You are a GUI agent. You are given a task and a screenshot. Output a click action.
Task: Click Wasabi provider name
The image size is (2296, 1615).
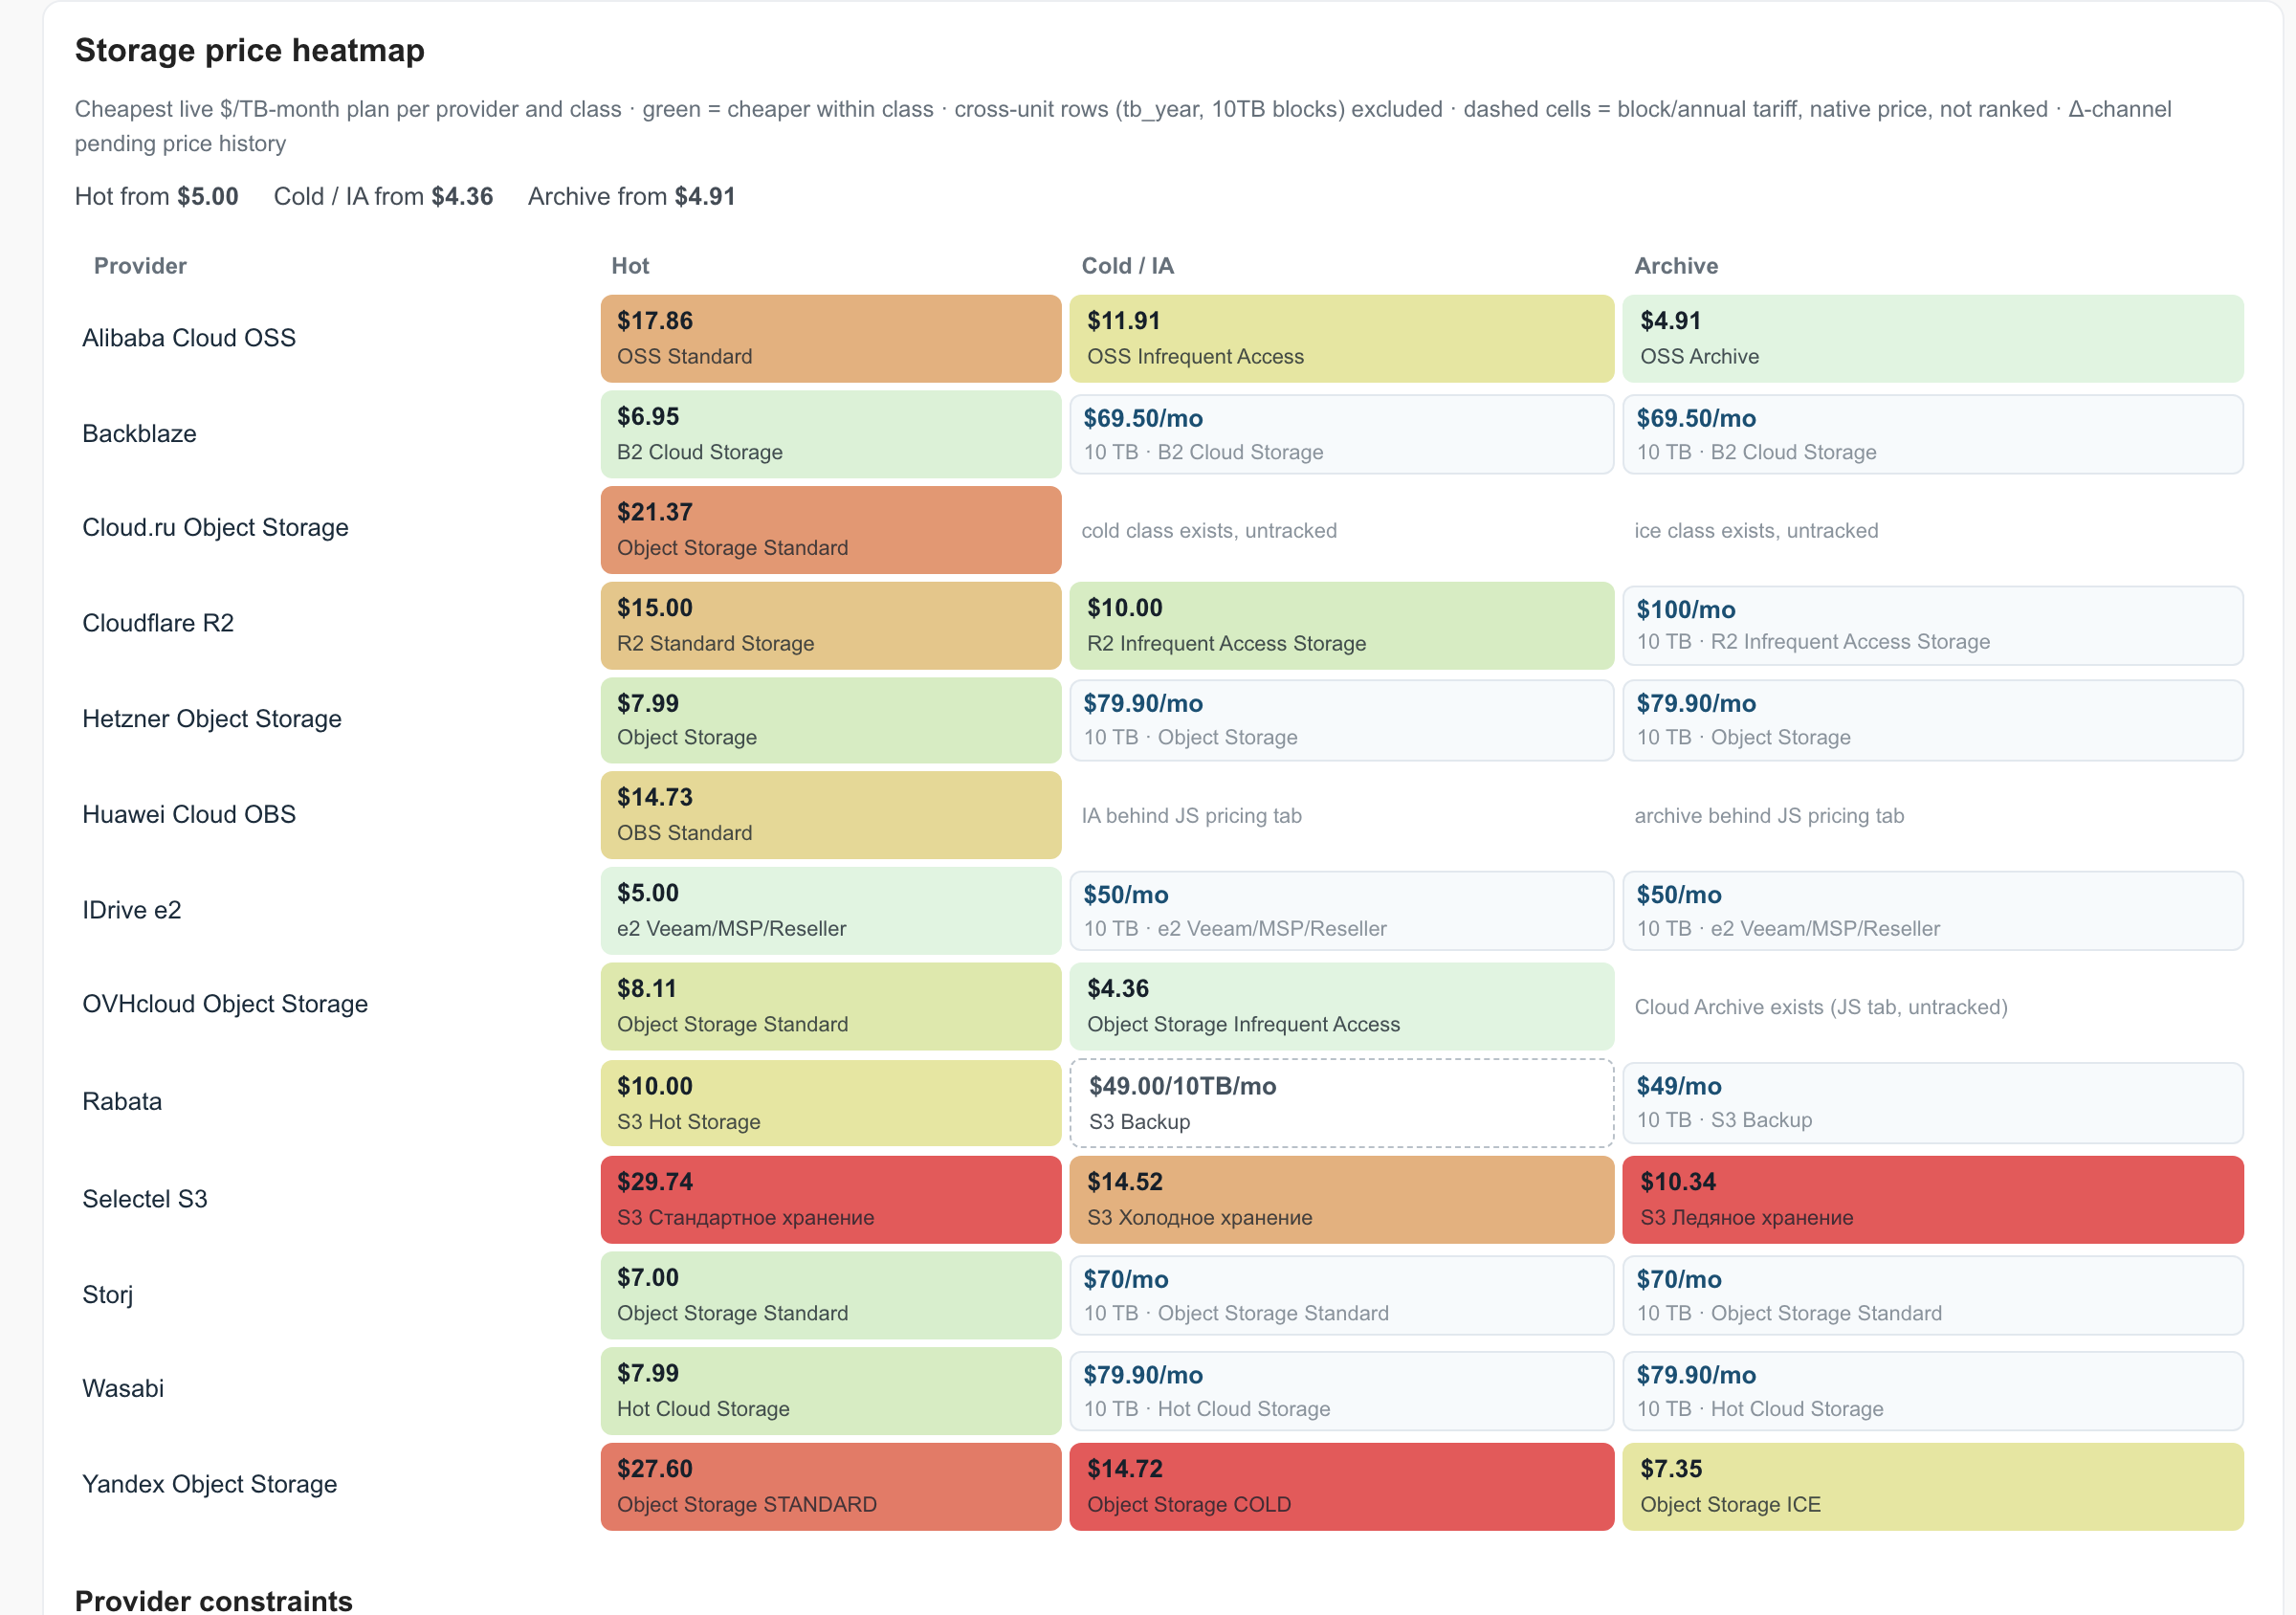tap(123, 1389)
